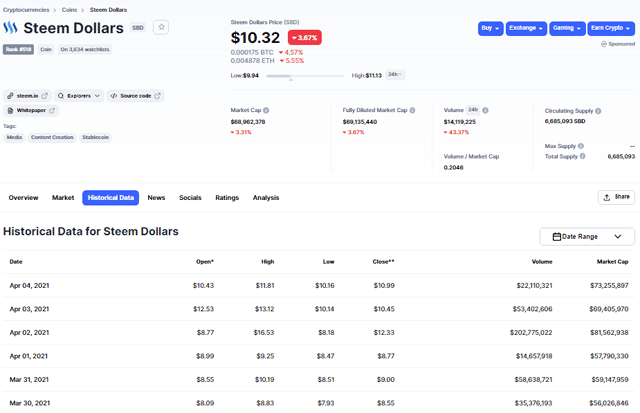Click the SBD ticker badge
640x413 pixels.
(138, 28)
